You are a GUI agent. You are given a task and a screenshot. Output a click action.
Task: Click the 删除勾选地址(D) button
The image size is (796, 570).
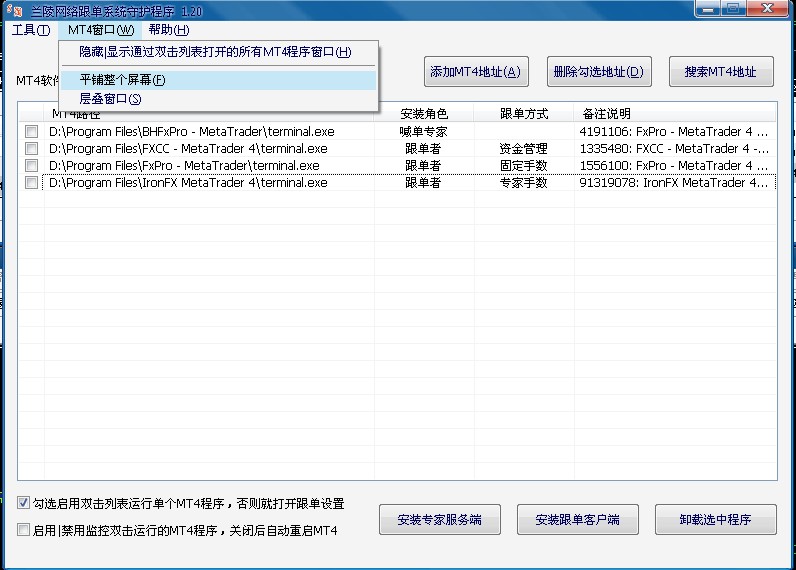[599, 72]
